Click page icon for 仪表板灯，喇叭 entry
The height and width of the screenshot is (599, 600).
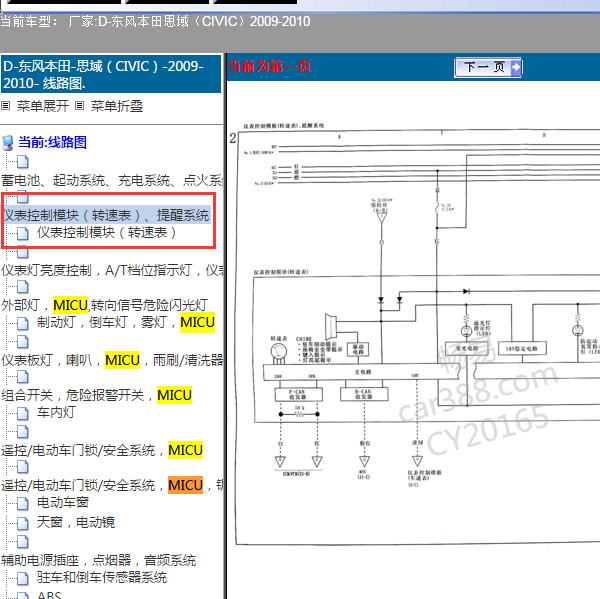(23, 341)
